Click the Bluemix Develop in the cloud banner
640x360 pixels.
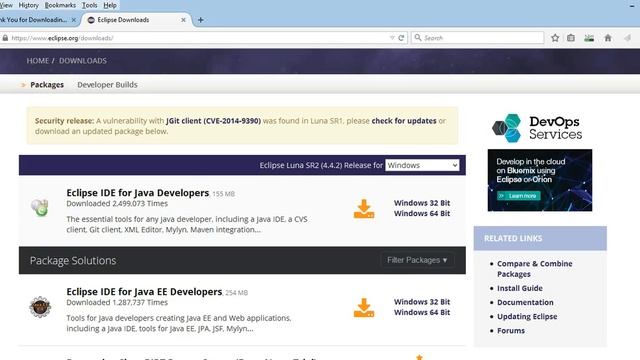click(540, 180)
